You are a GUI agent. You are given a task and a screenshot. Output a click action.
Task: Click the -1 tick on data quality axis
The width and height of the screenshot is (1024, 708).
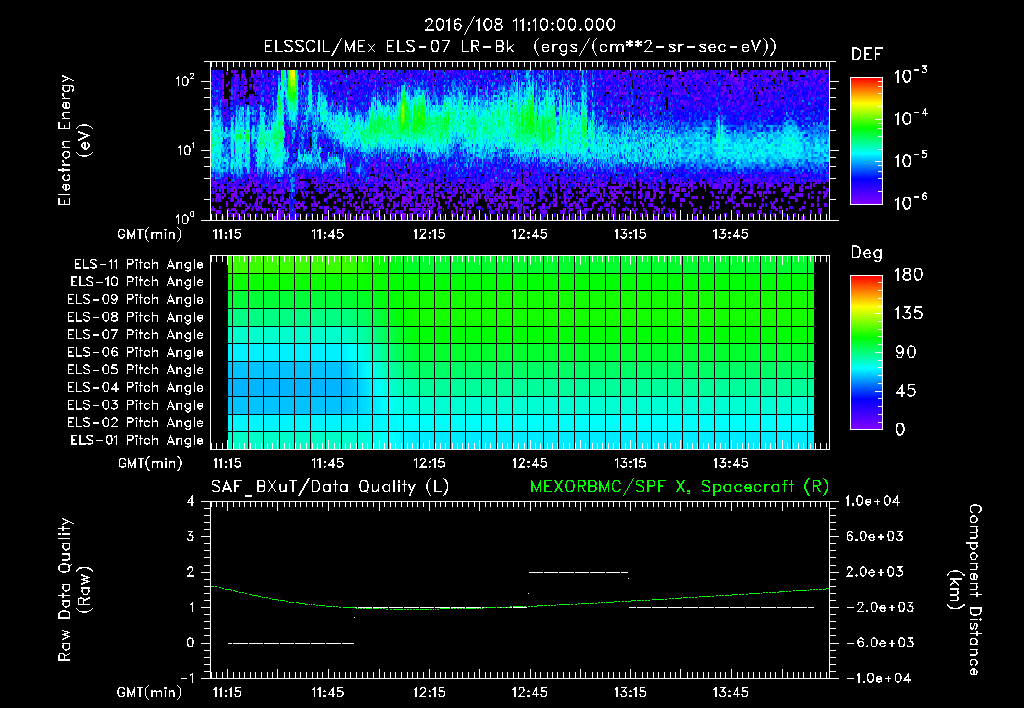pyautogui.click(x=187, y=678)
